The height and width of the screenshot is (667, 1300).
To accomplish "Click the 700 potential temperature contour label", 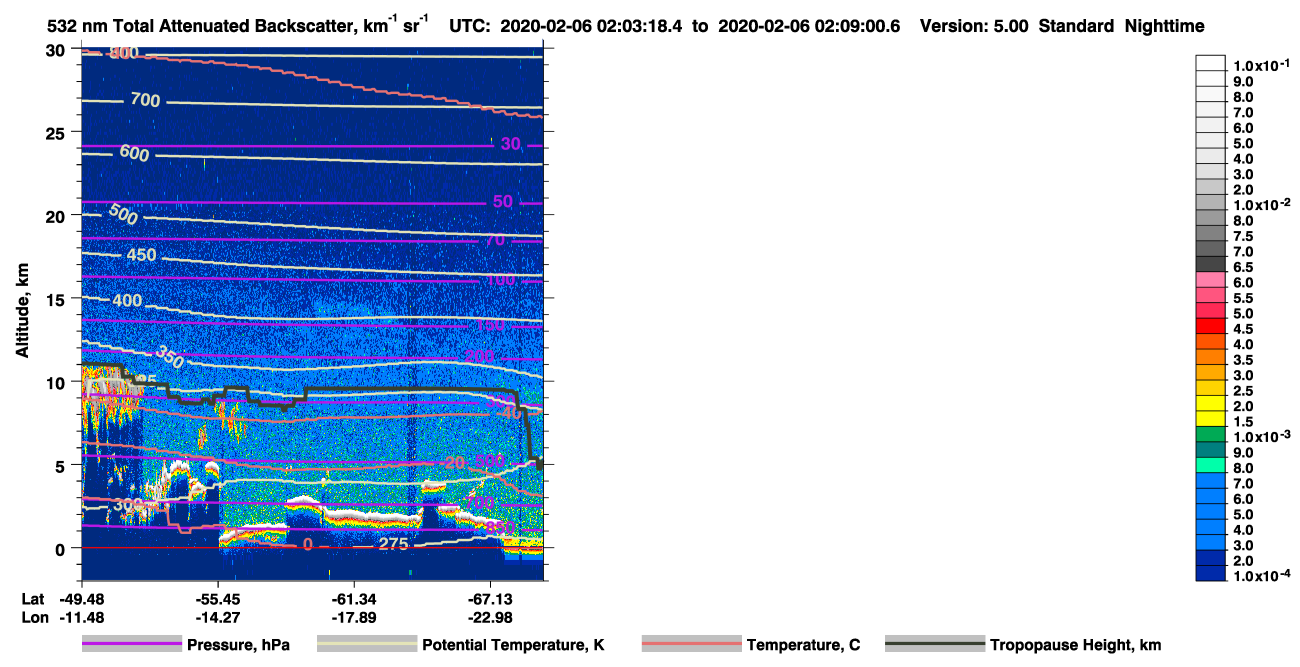I will (x=145, y=100).
